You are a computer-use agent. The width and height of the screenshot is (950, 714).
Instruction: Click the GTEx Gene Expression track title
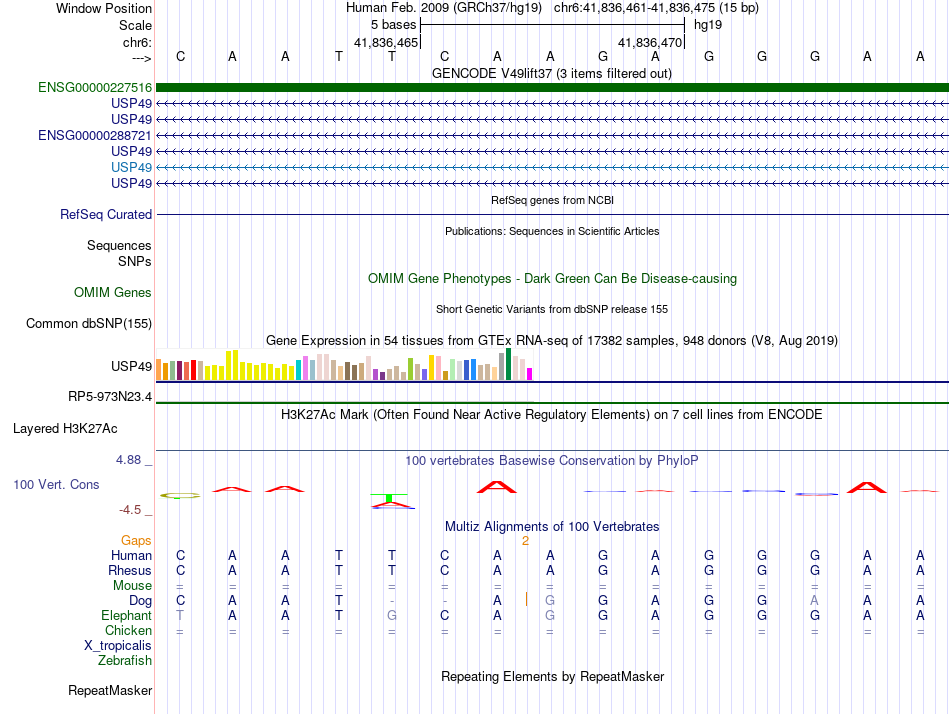click(552, 341)
